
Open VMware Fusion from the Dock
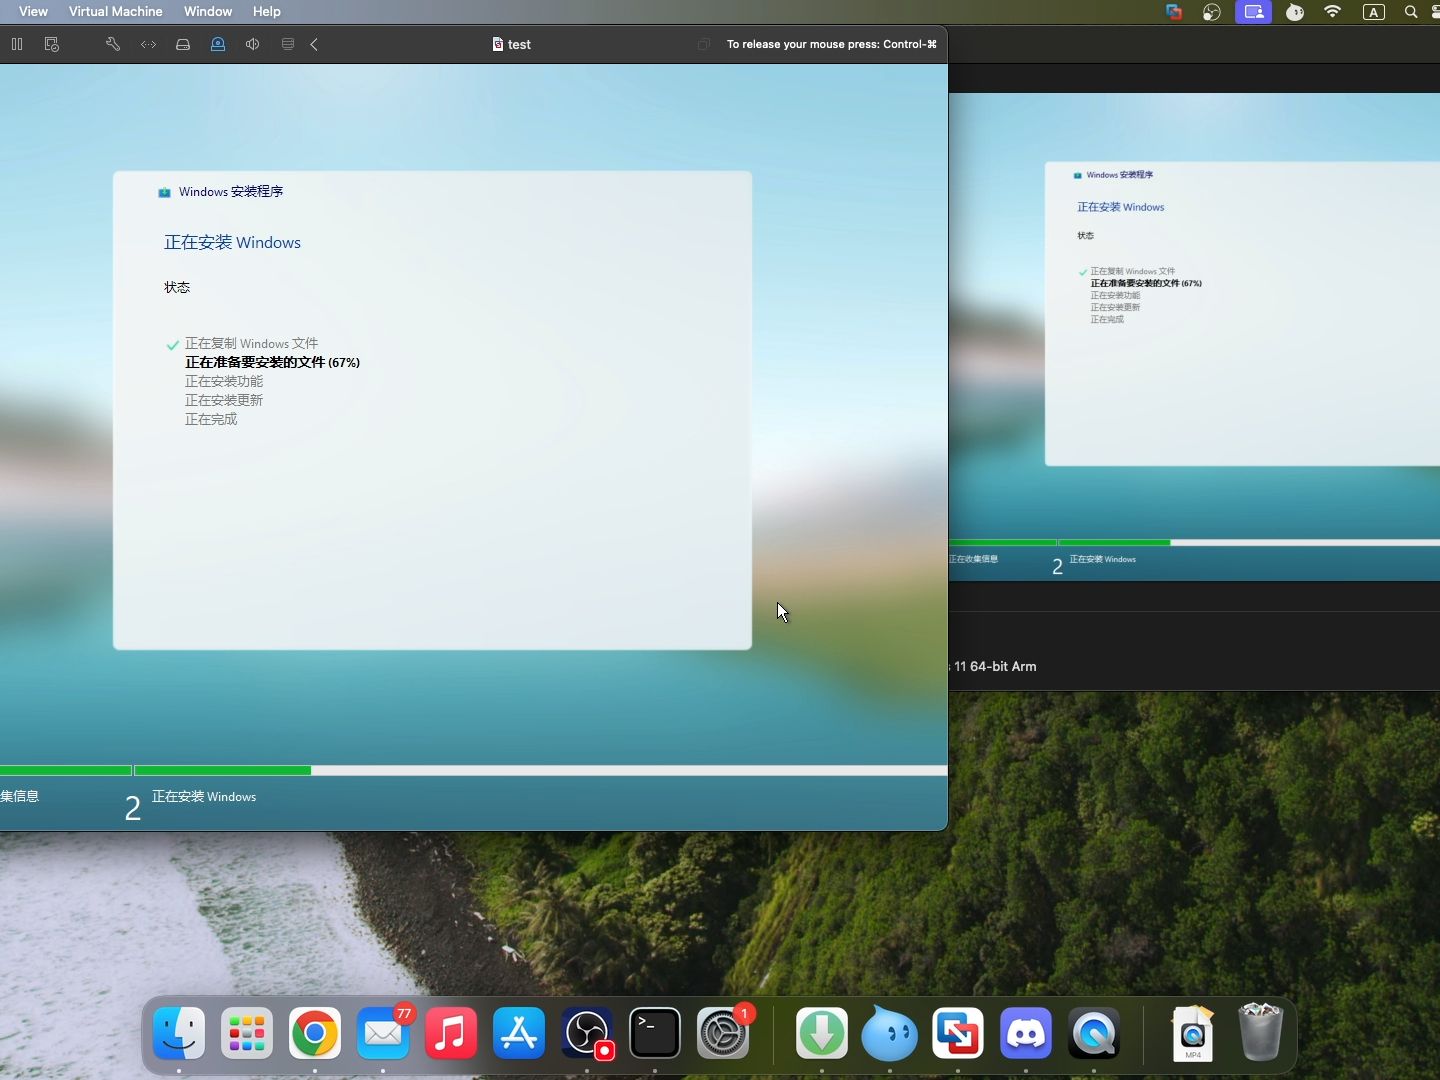pyautogui.click(x=958, y=1033)
